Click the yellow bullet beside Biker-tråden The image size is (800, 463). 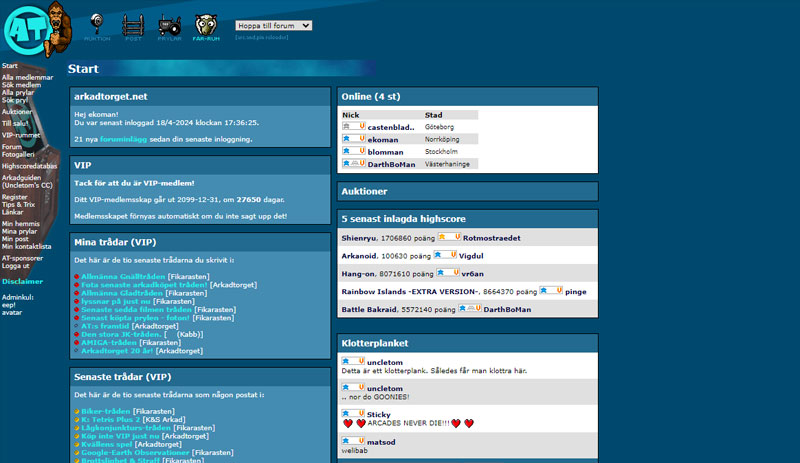tap(77, 410)
